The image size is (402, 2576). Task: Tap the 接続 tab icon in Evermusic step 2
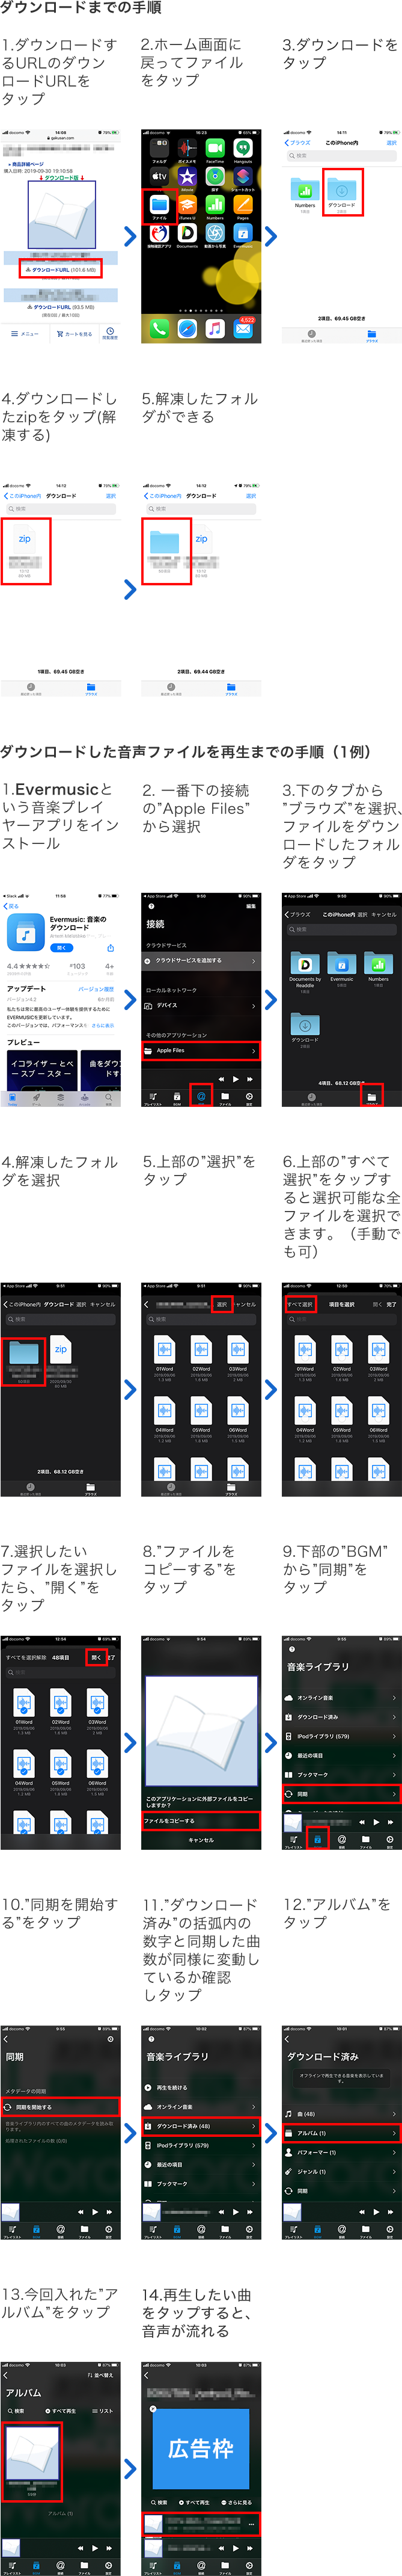(x=201, y=1096)
